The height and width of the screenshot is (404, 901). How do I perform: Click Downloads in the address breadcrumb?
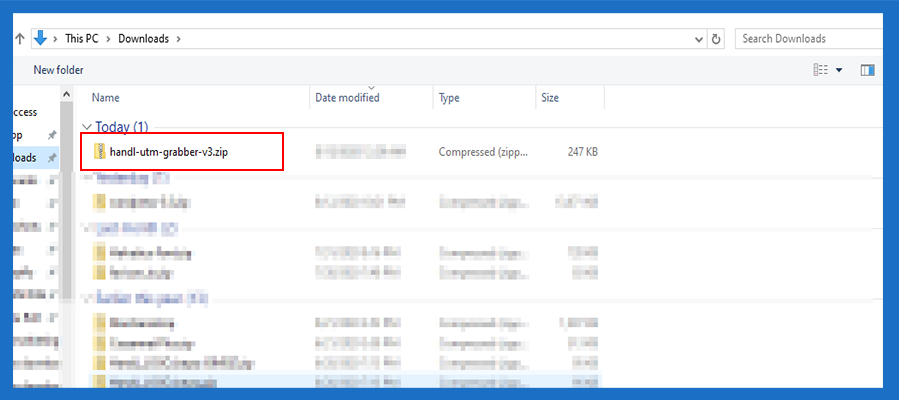tap(143, 39)
